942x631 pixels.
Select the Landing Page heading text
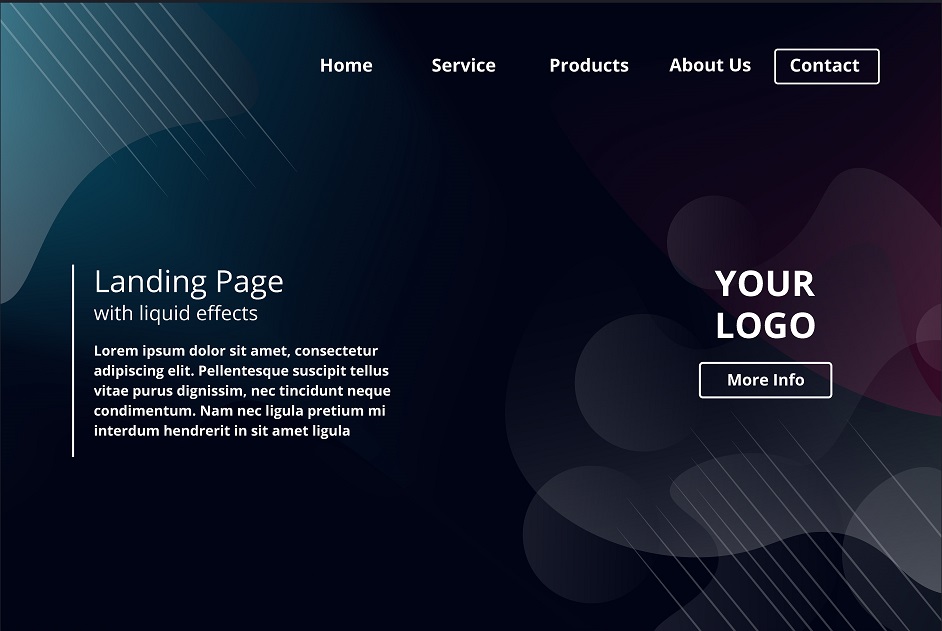(189, 282)
